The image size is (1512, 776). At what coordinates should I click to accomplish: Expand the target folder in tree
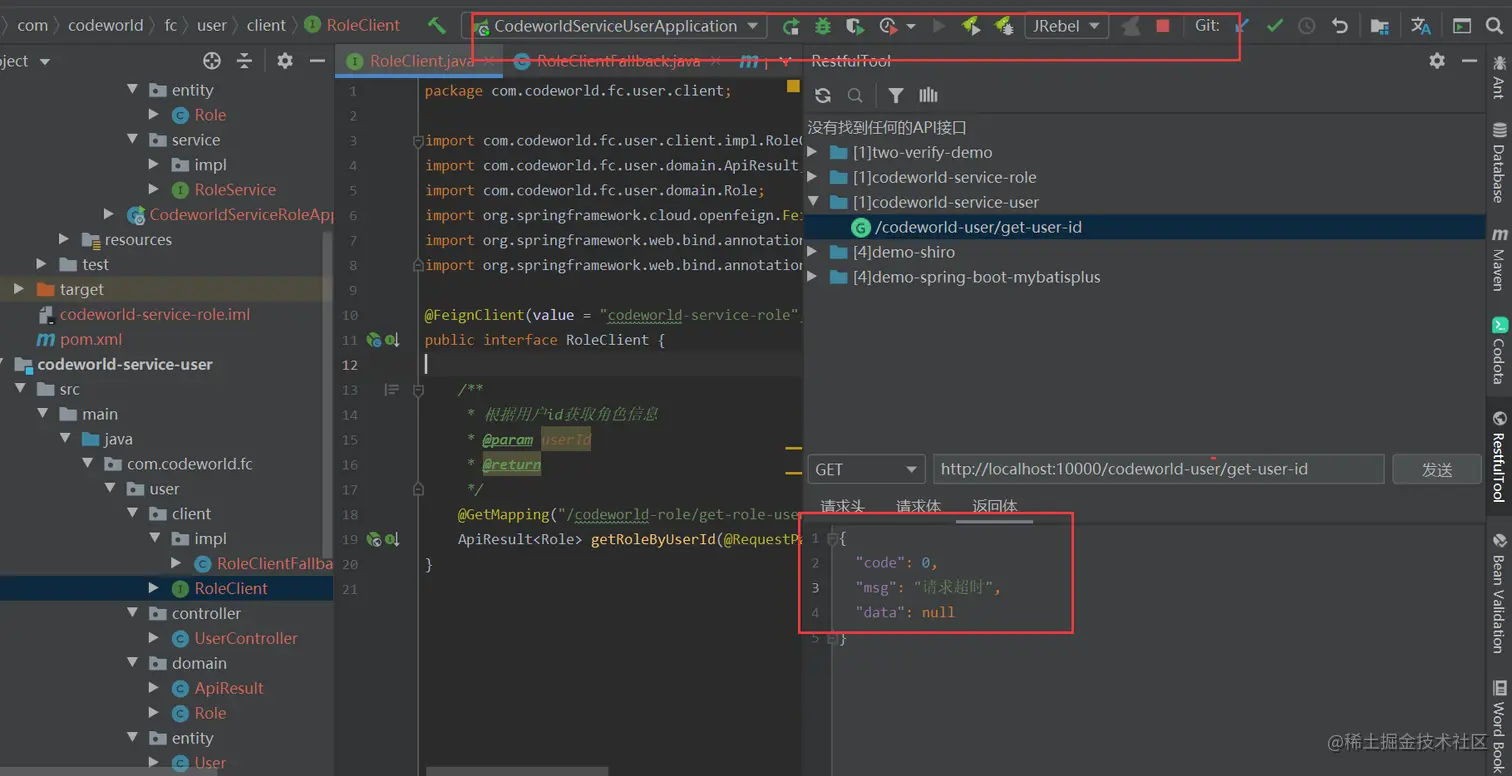coord(18,290)
